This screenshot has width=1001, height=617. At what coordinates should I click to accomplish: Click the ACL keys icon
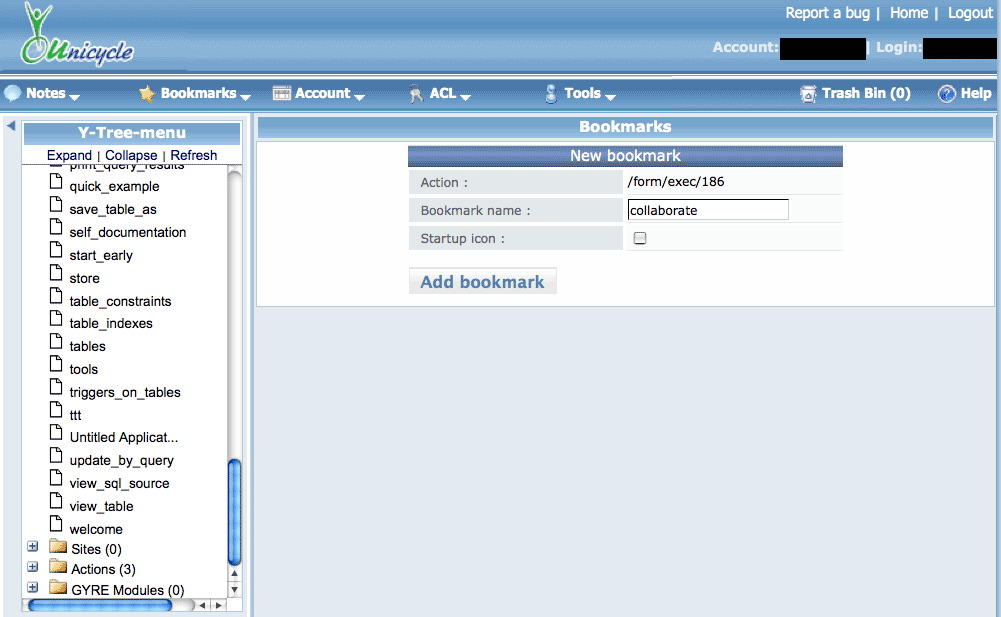coord(416,94)
